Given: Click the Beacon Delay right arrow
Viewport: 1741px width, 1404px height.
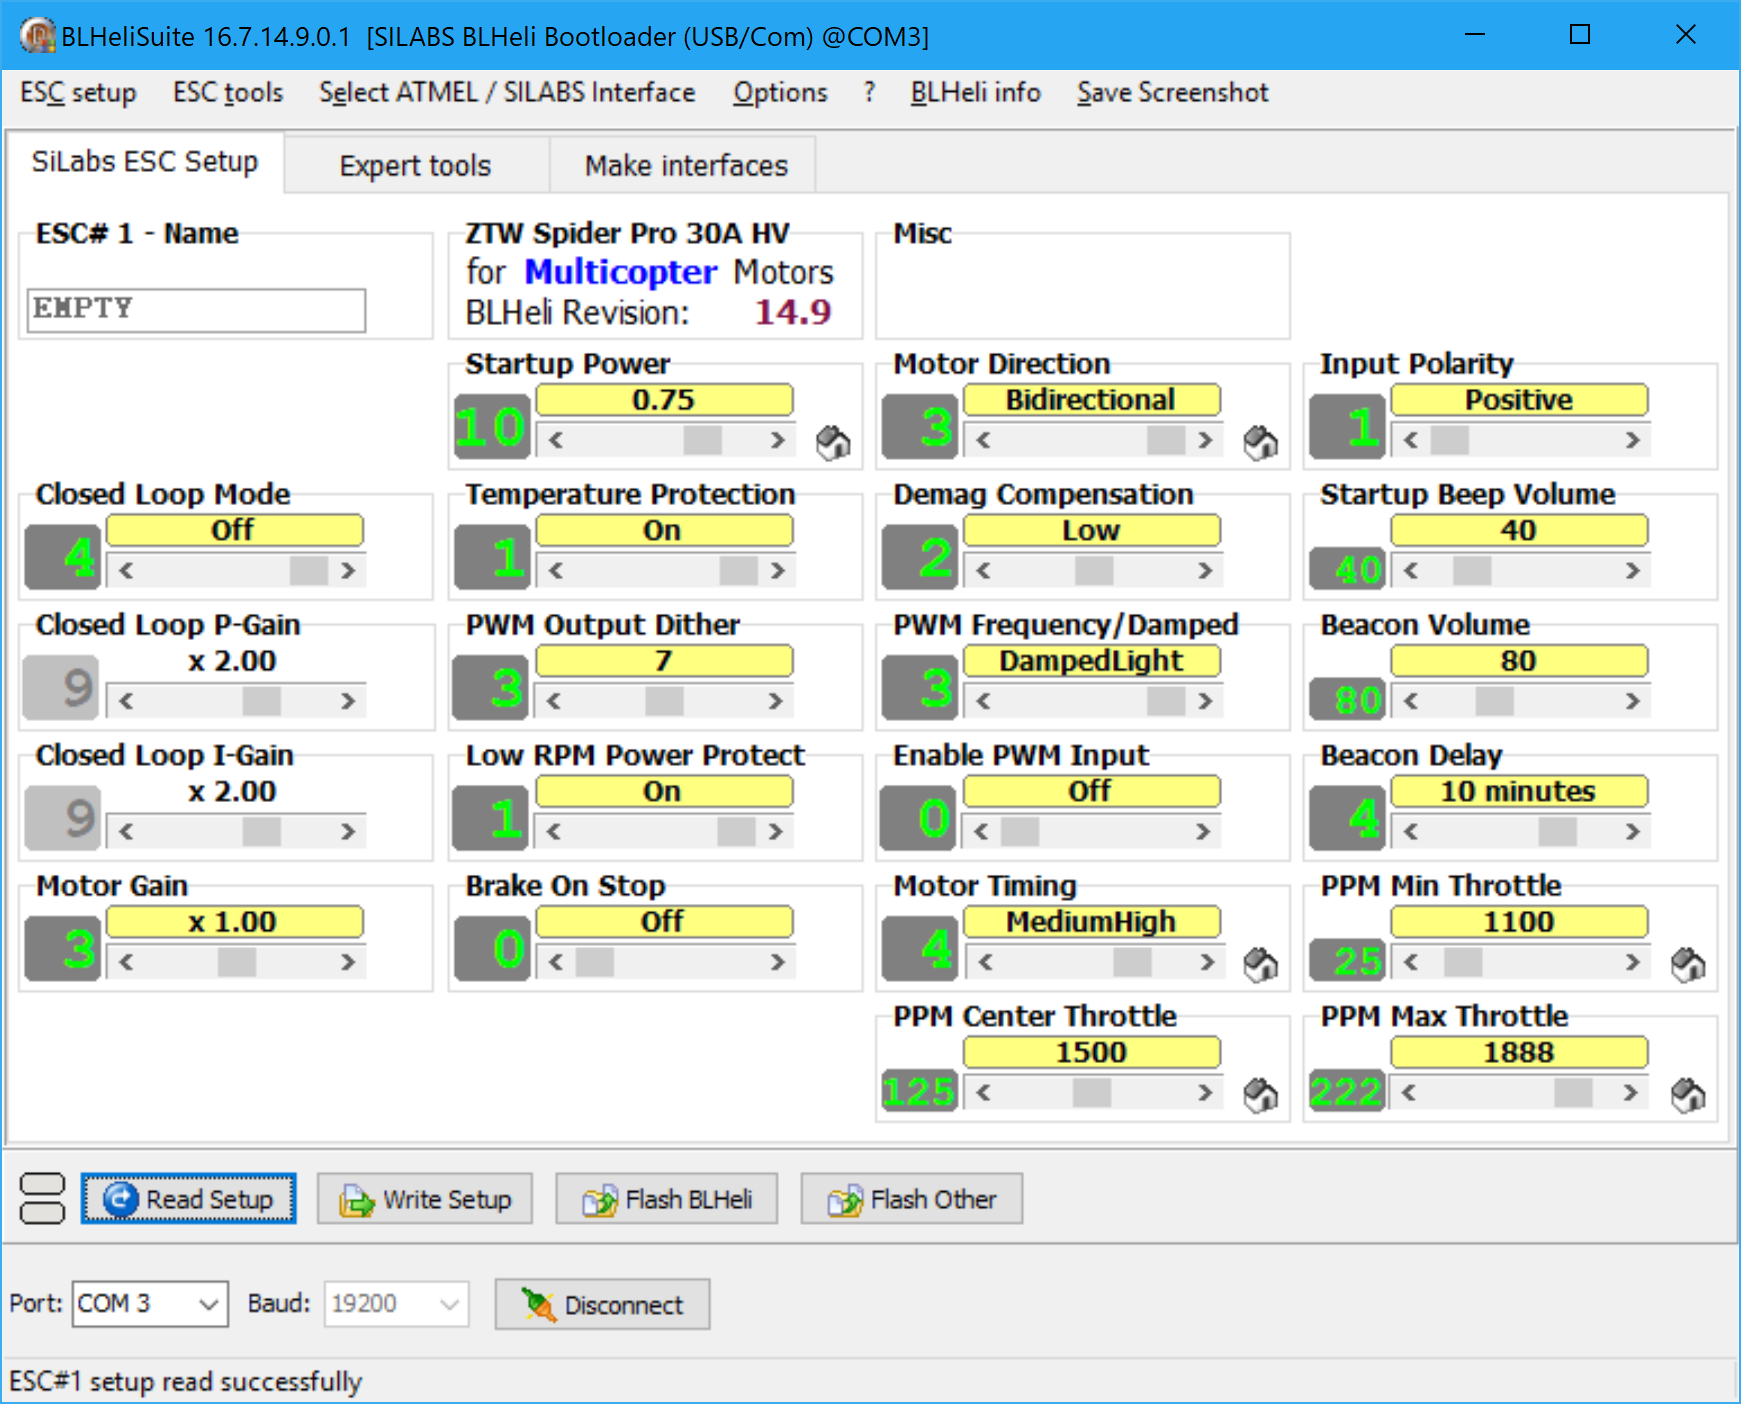Looking at the screenshot, I should [1632, 832].
